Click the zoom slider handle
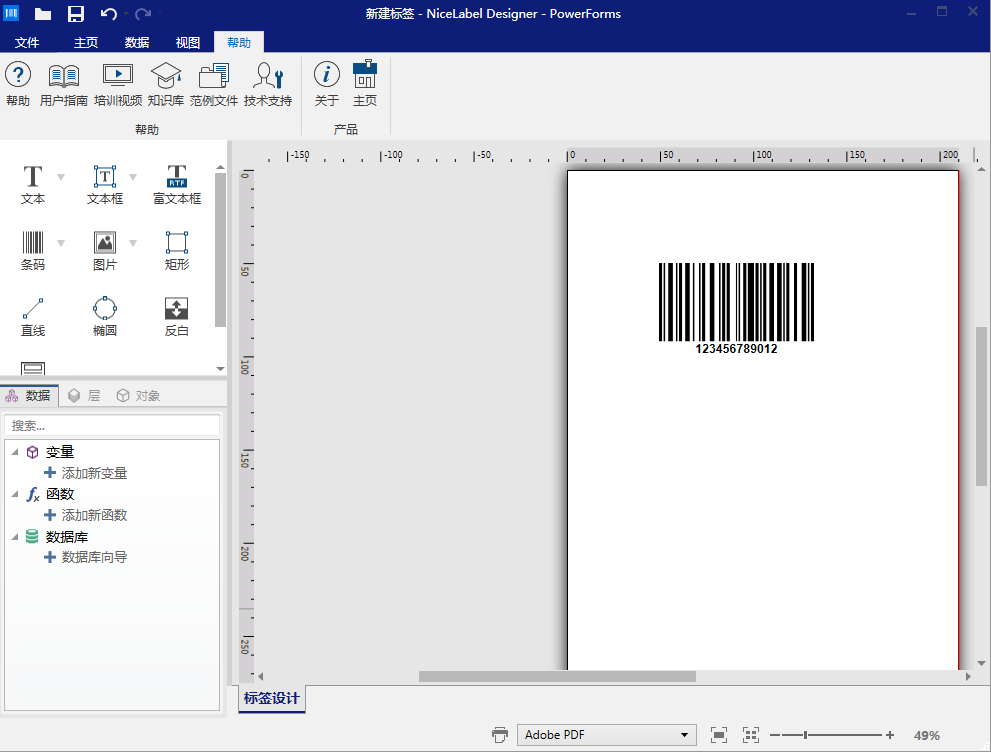 point(805,735)
